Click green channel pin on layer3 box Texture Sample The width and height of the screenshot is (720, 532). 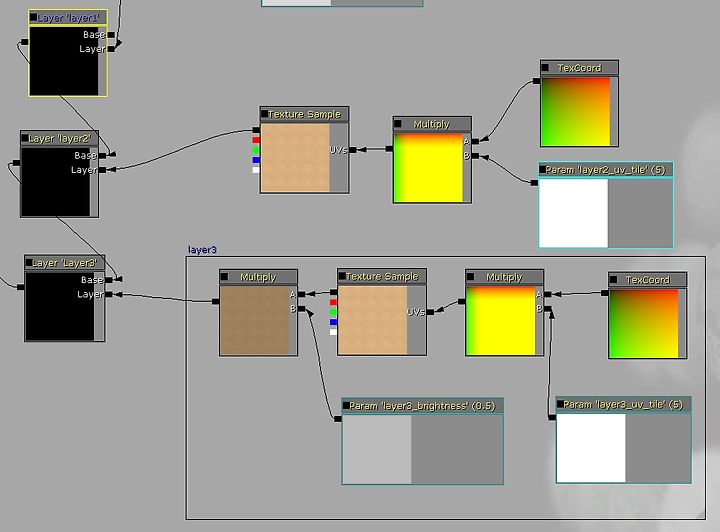[333, 312]
